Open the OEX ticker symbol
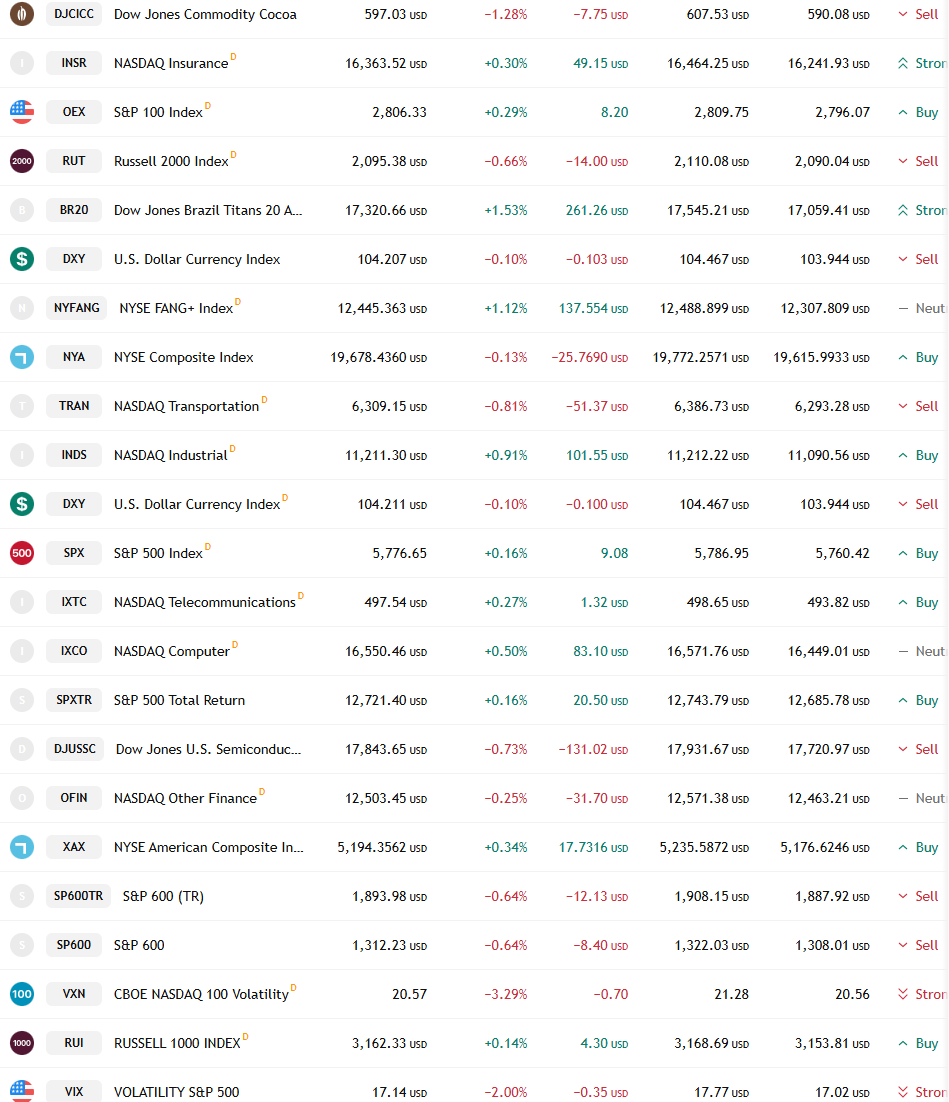The image size is (949, 1102). pos(74,112)
